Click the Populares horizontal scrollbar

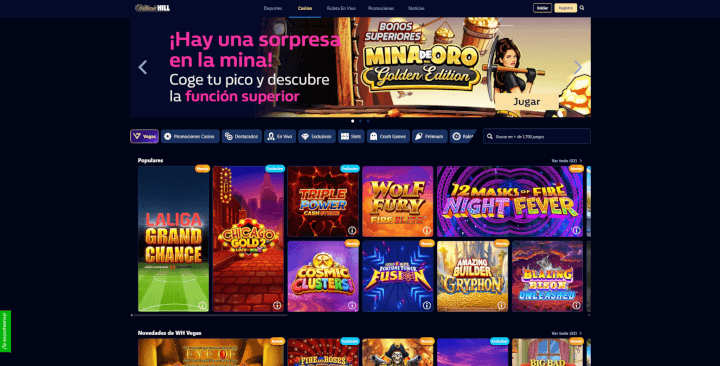[x=209, y=315]
